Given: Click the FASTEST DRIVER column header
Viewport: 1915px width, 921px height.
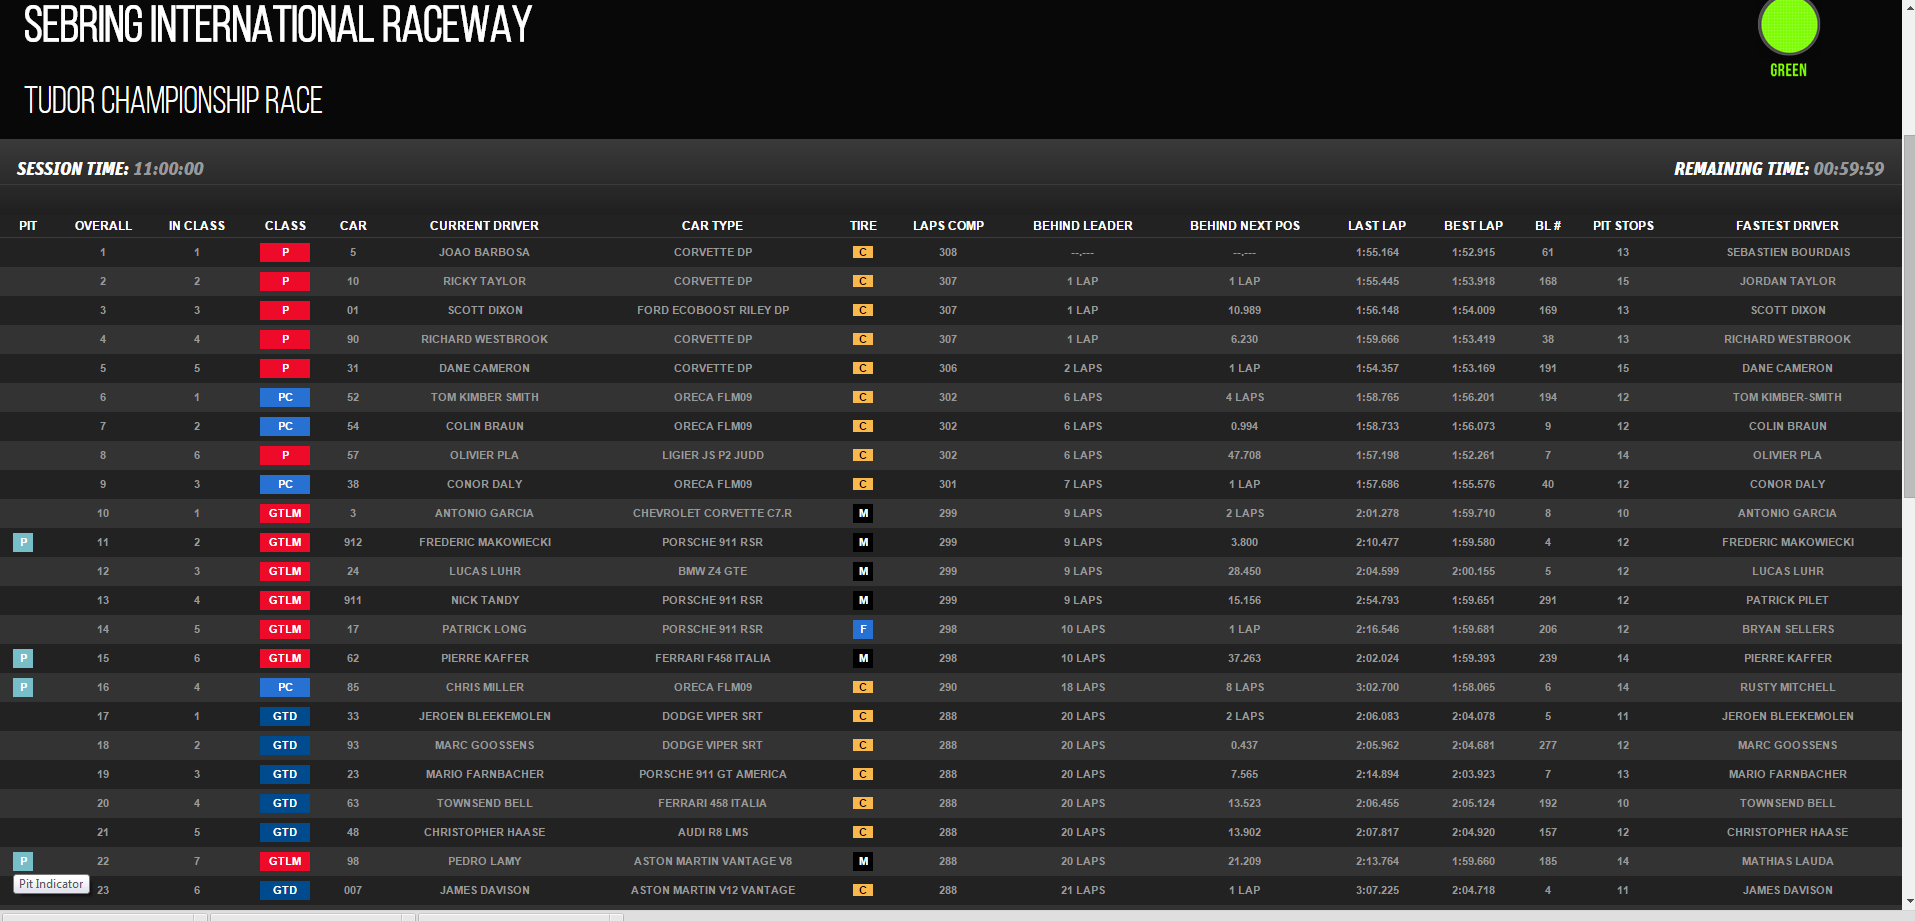Looking at the screenshot, I should point(1787,225).
